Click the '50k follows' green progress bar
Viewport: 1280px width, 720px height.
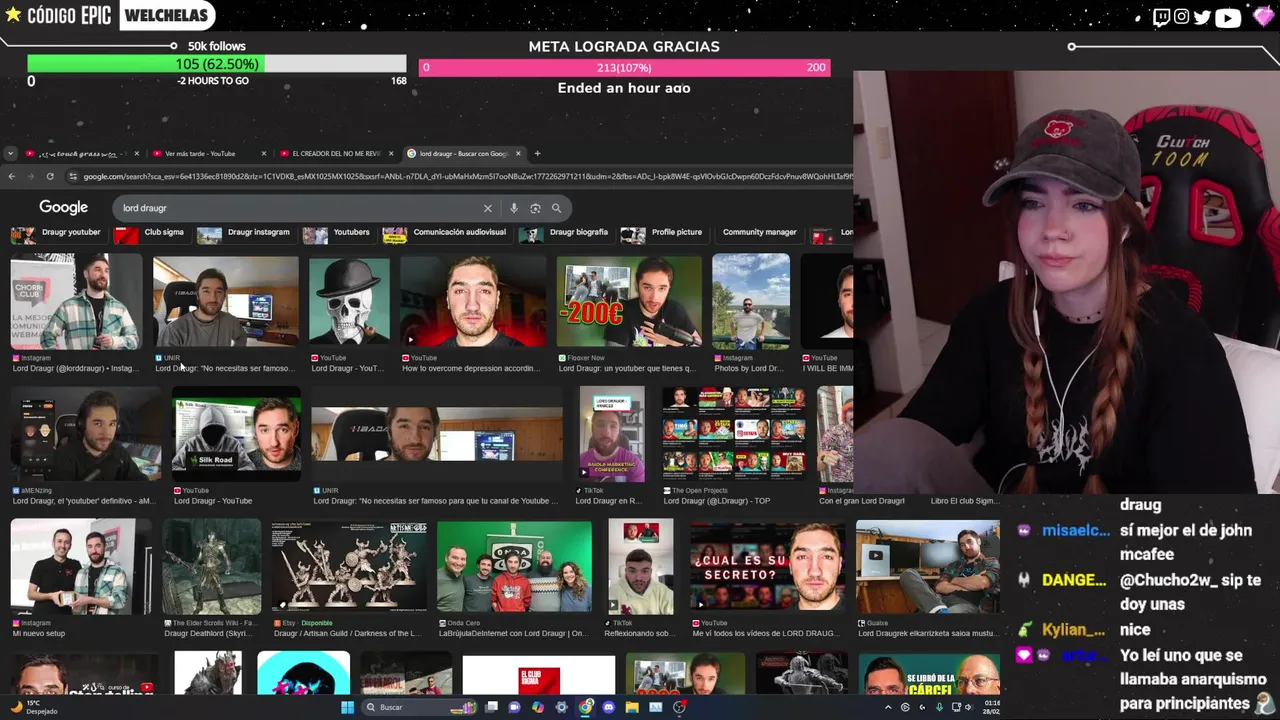(217, 64)
